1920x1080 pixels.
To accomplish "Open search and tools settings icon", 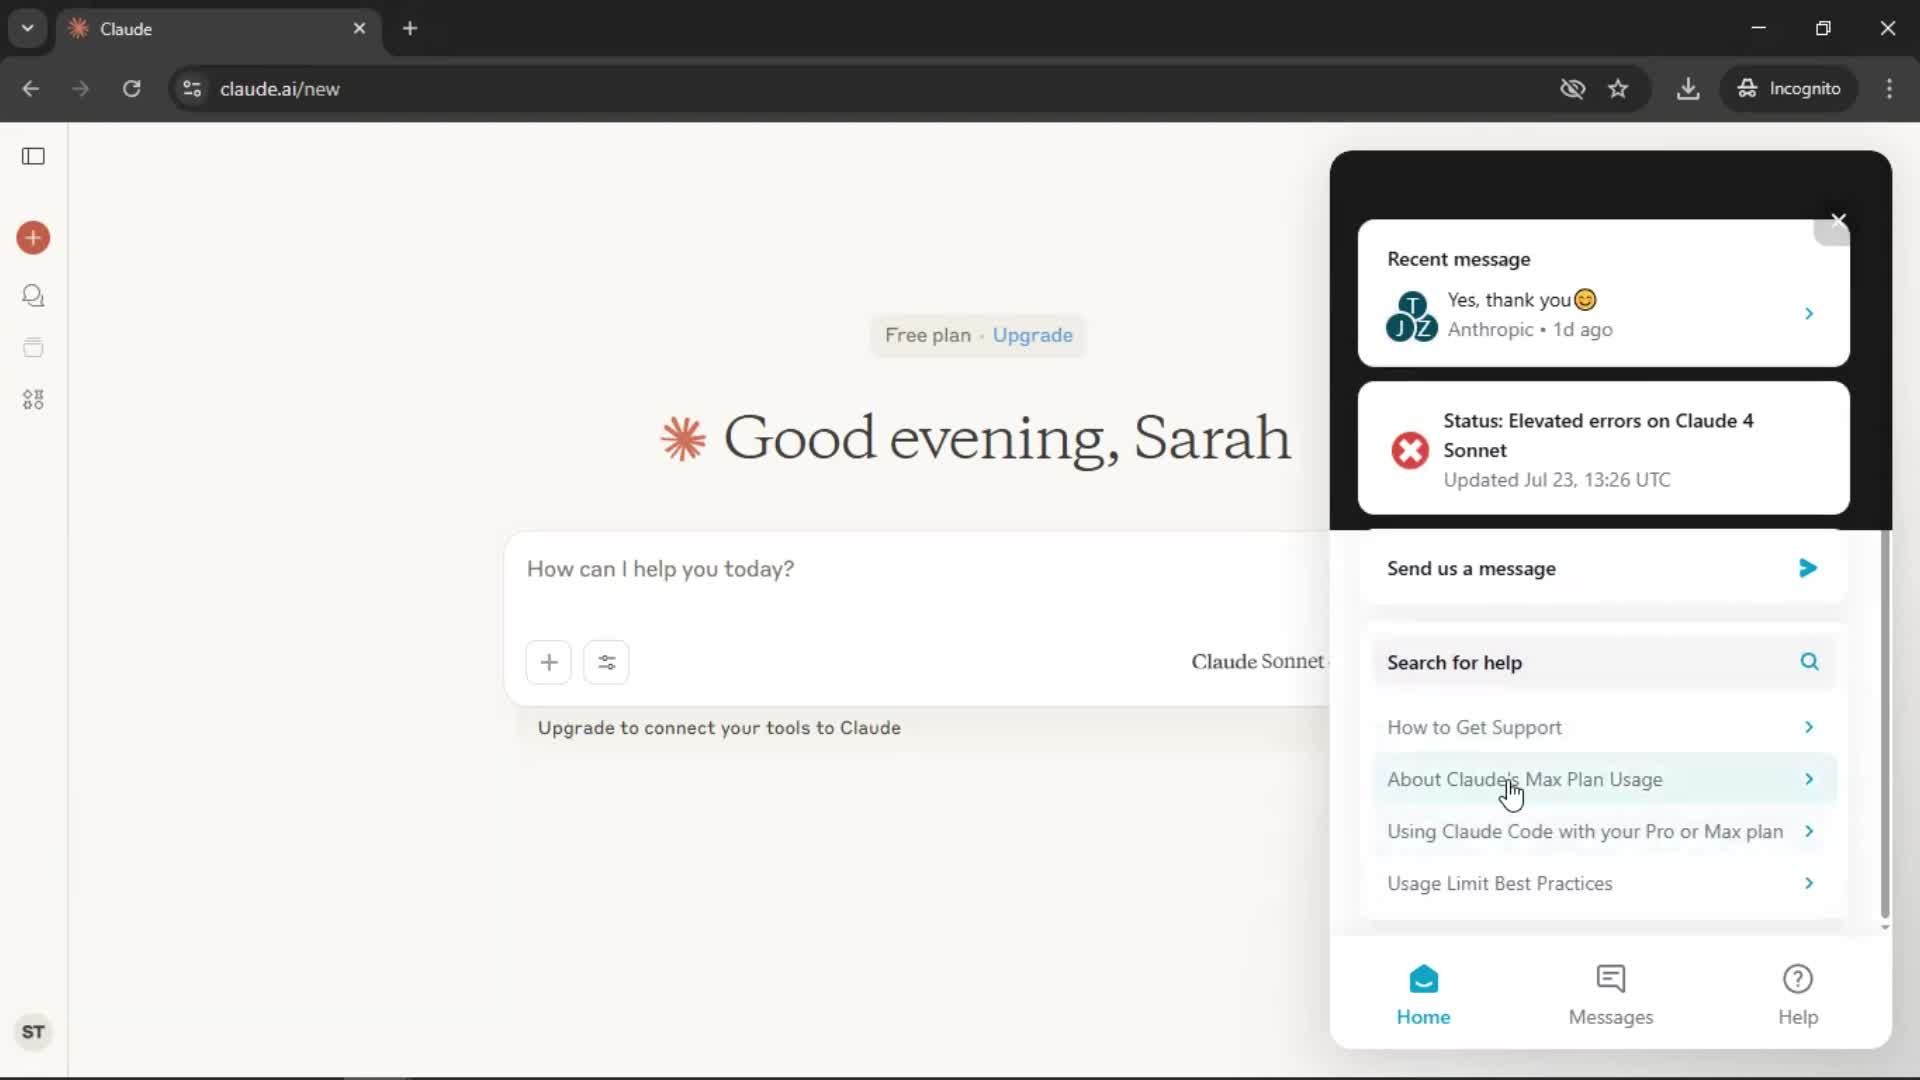I will (x=606, y=662).
